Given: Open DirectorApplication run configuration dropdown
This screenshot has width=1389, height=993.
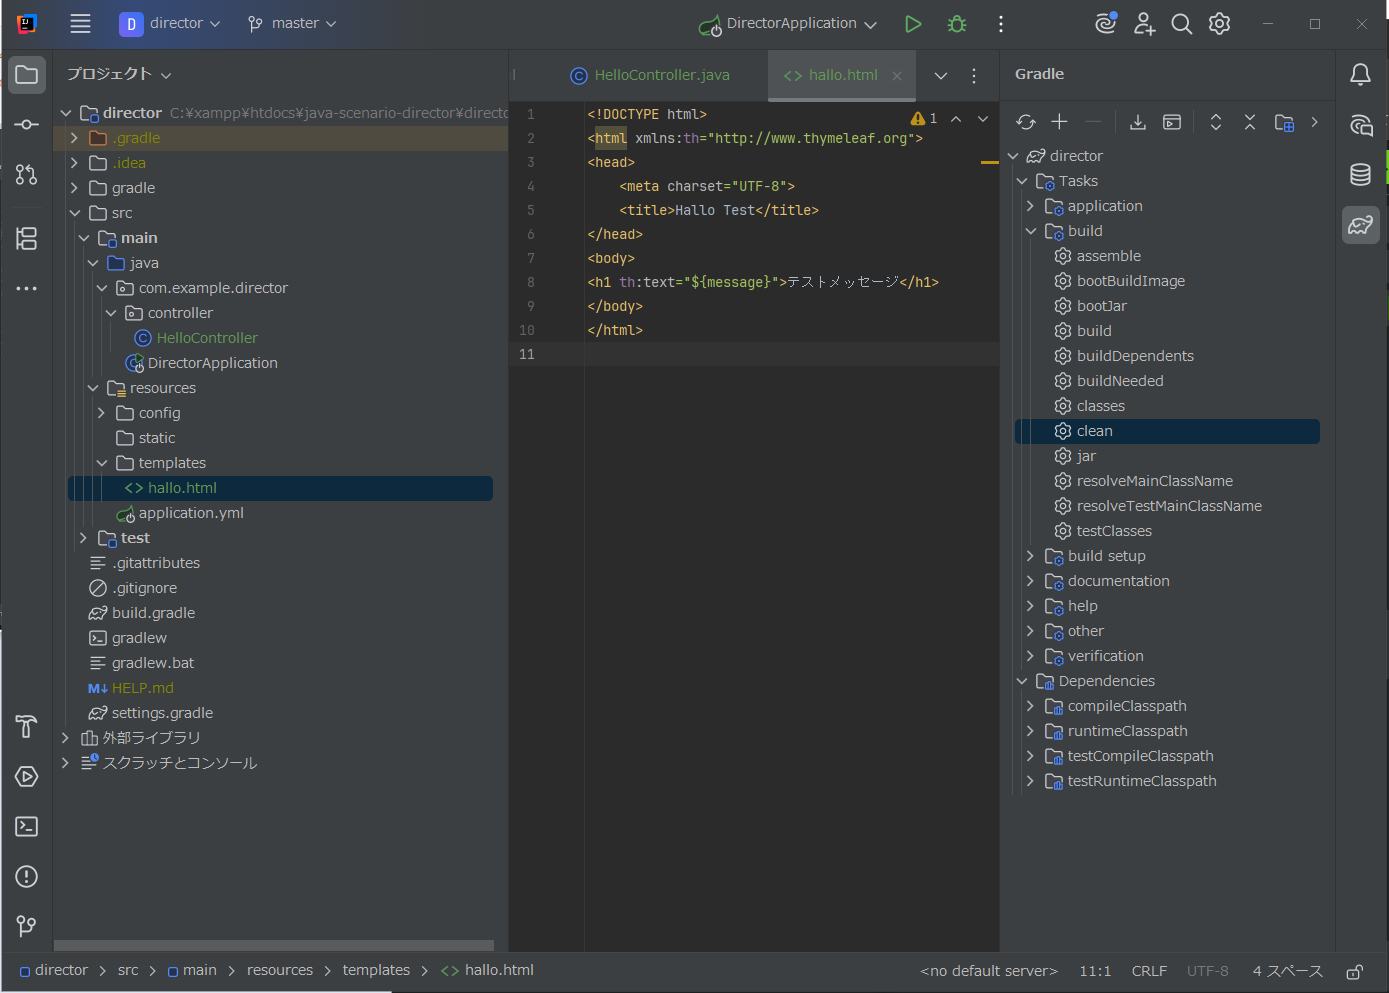Looking at the screenshot, I should [788, 24].
